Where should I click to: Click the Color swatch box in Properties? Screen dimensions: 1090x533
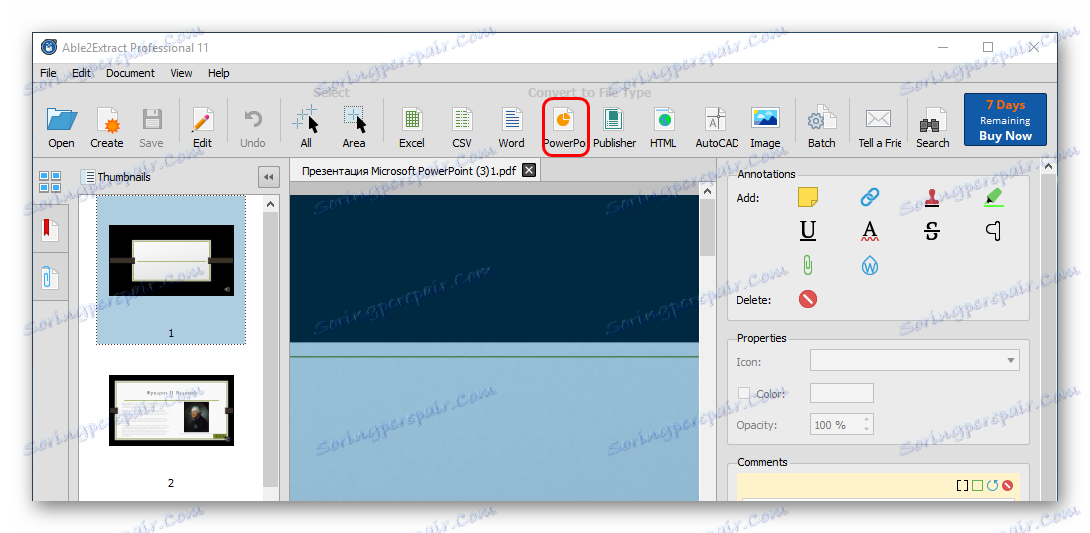pos(842,393)
